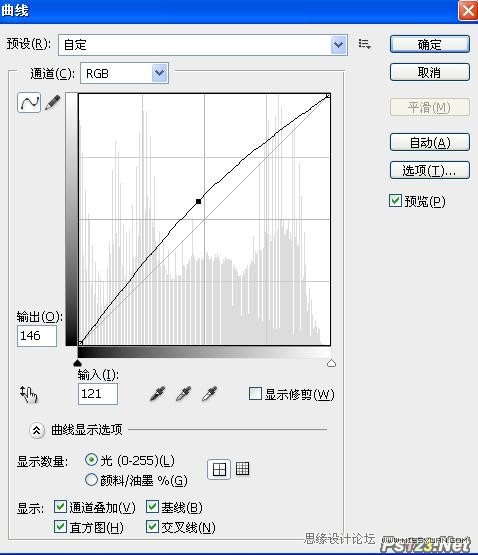Click the black point input slider

coord(77,363)
